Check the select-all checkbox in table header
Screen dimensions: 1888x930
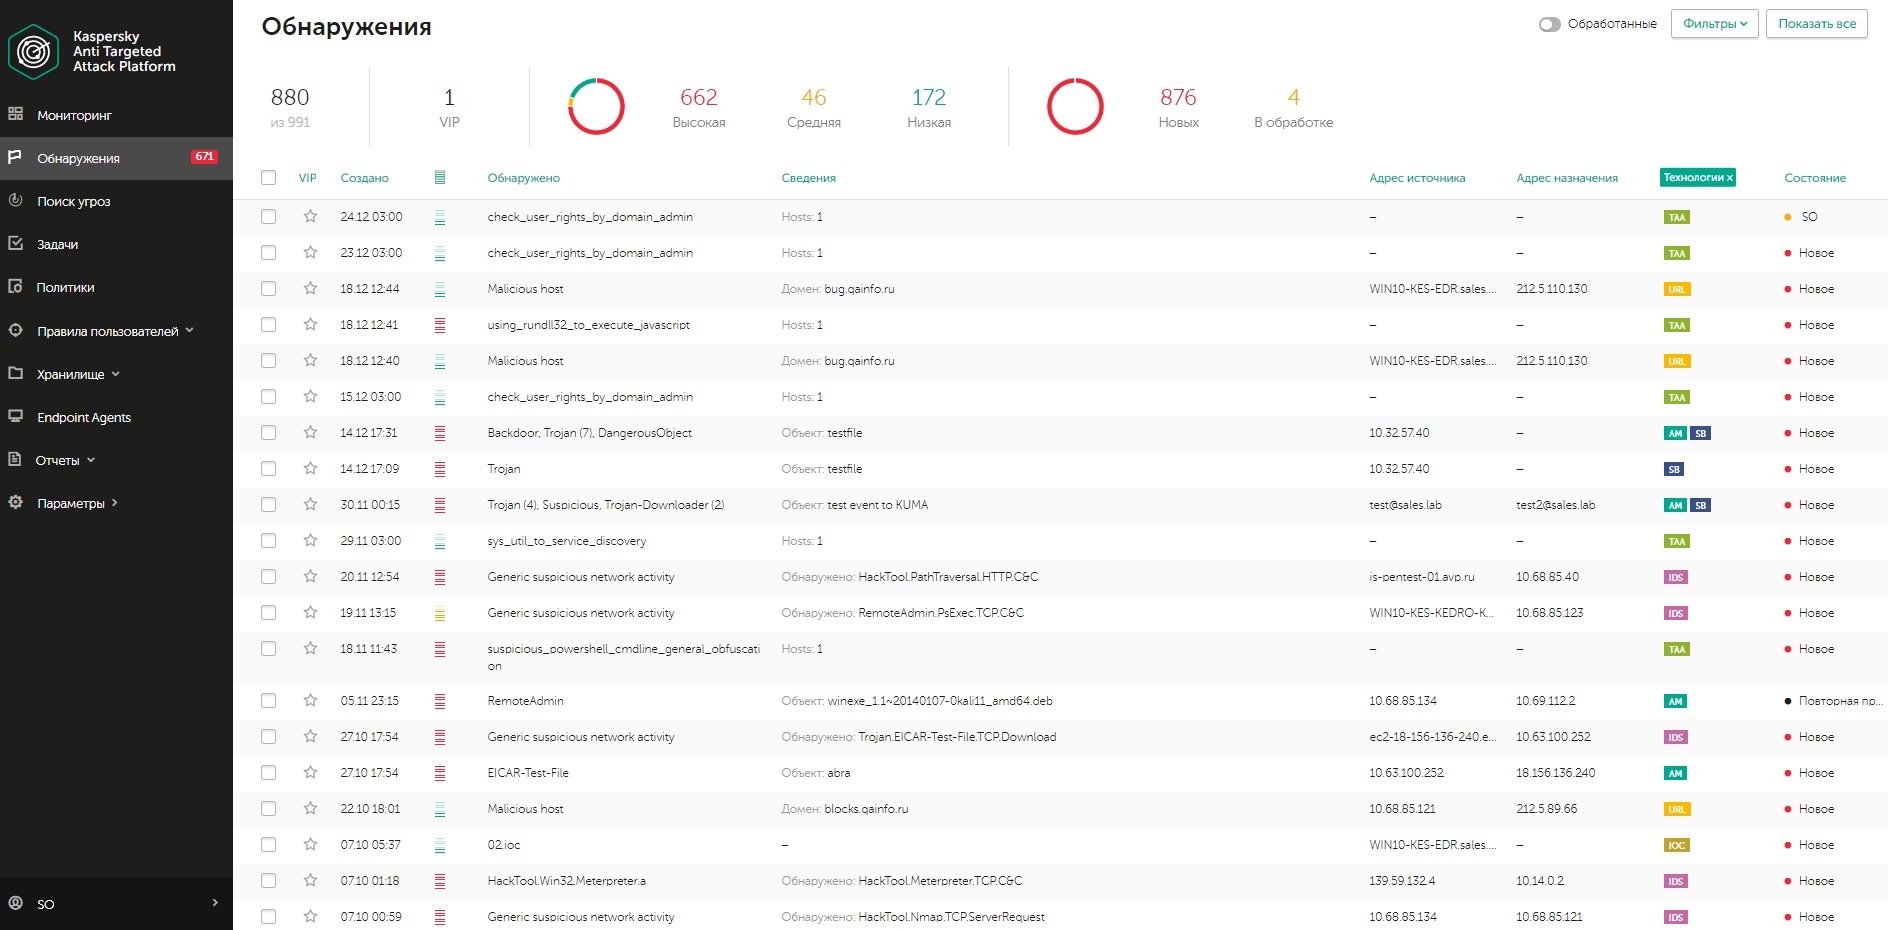pos(268,178)
